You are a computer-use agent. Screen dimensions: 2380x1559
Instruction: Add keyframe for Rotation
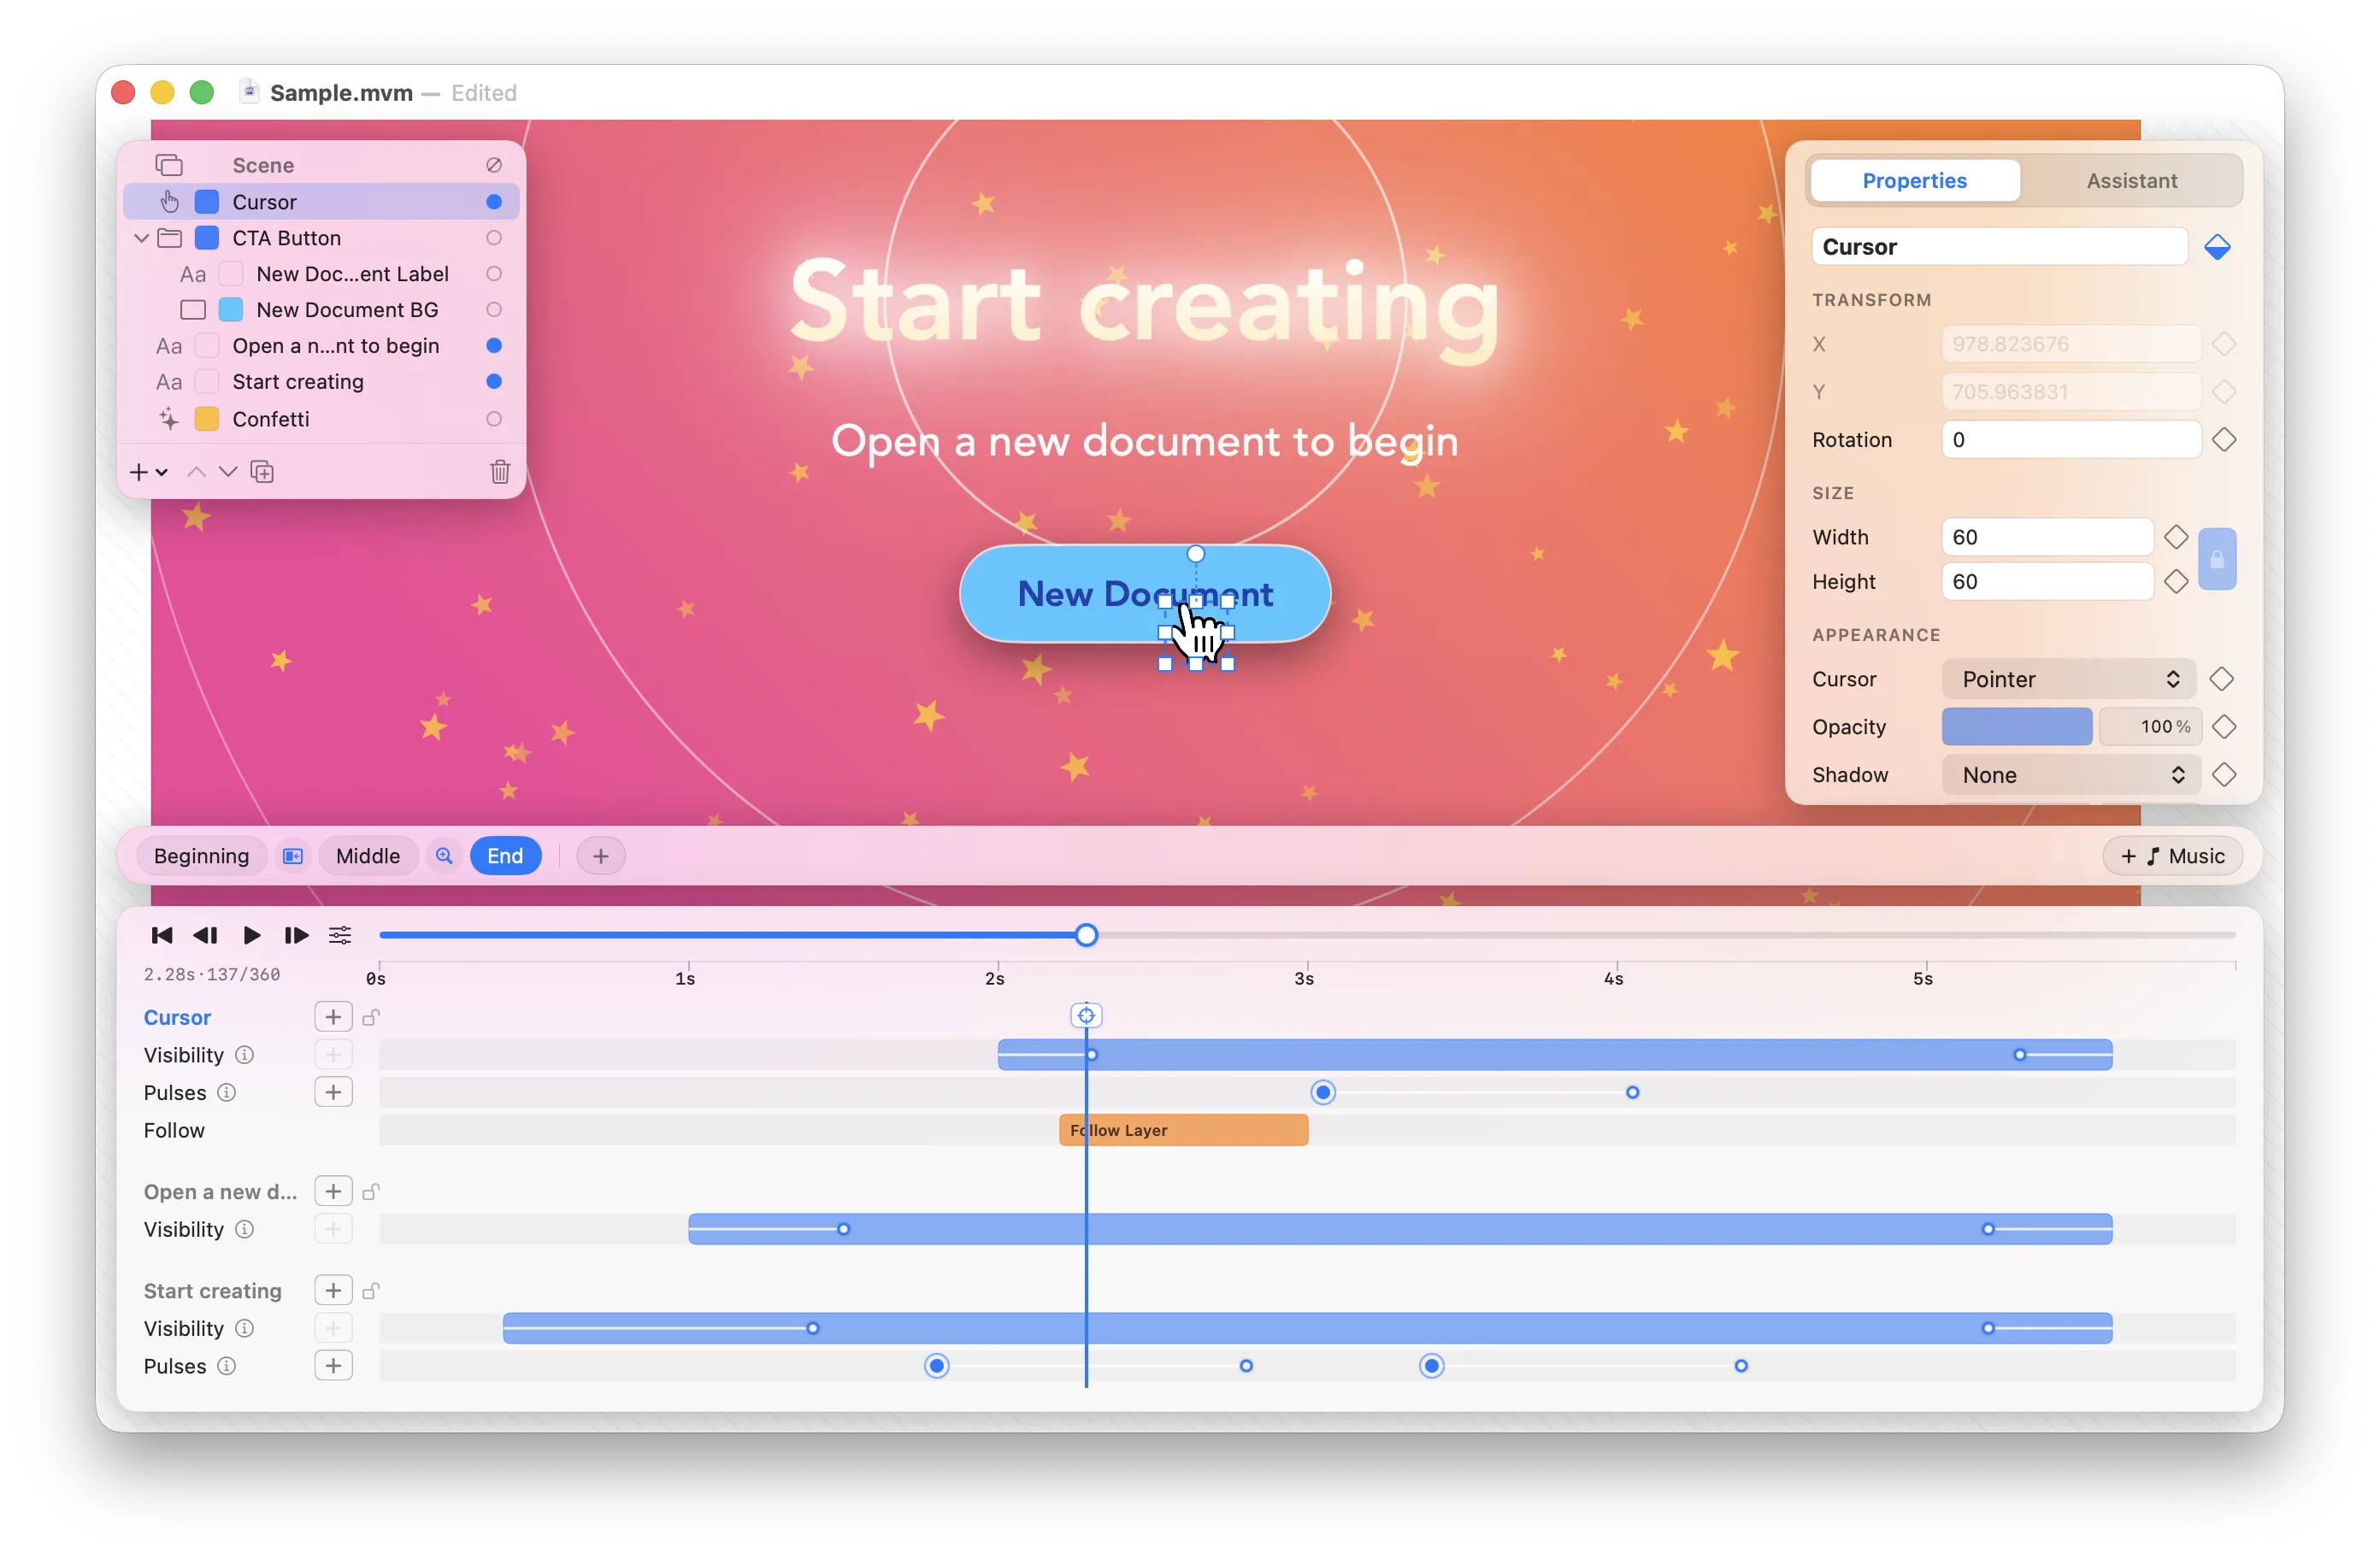click(x=2224, y=440)
